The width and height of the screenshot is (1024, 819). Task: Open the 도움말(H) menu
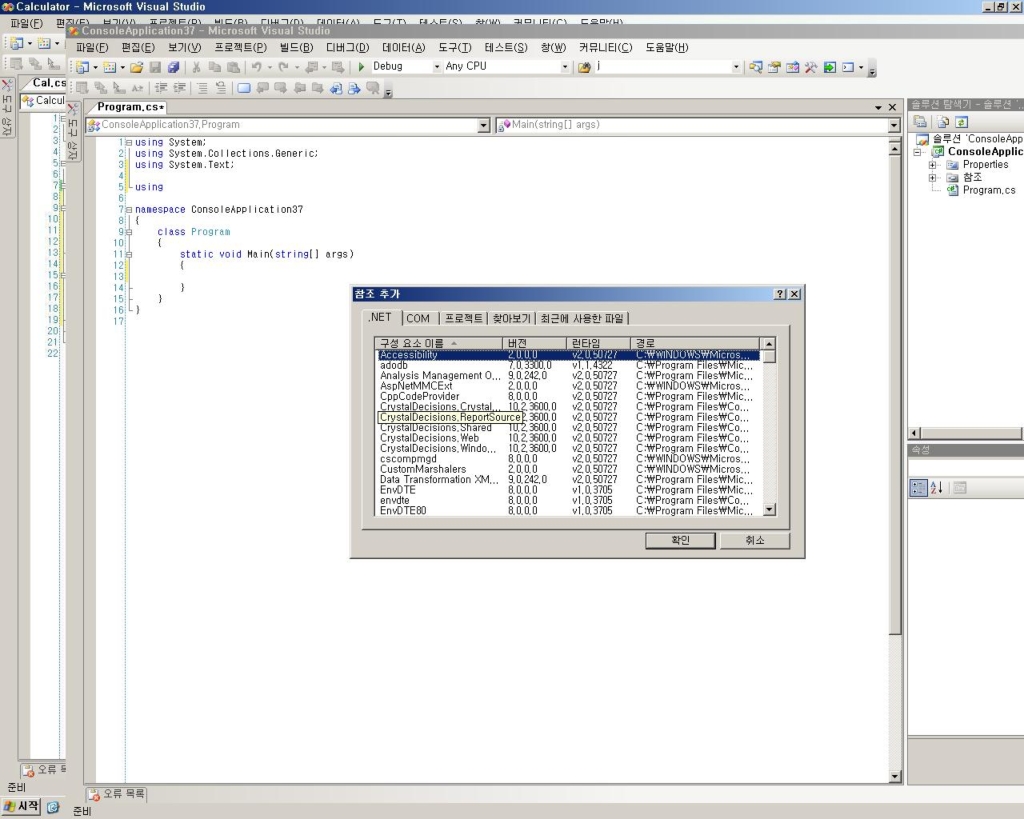click(x=667, y=48)
